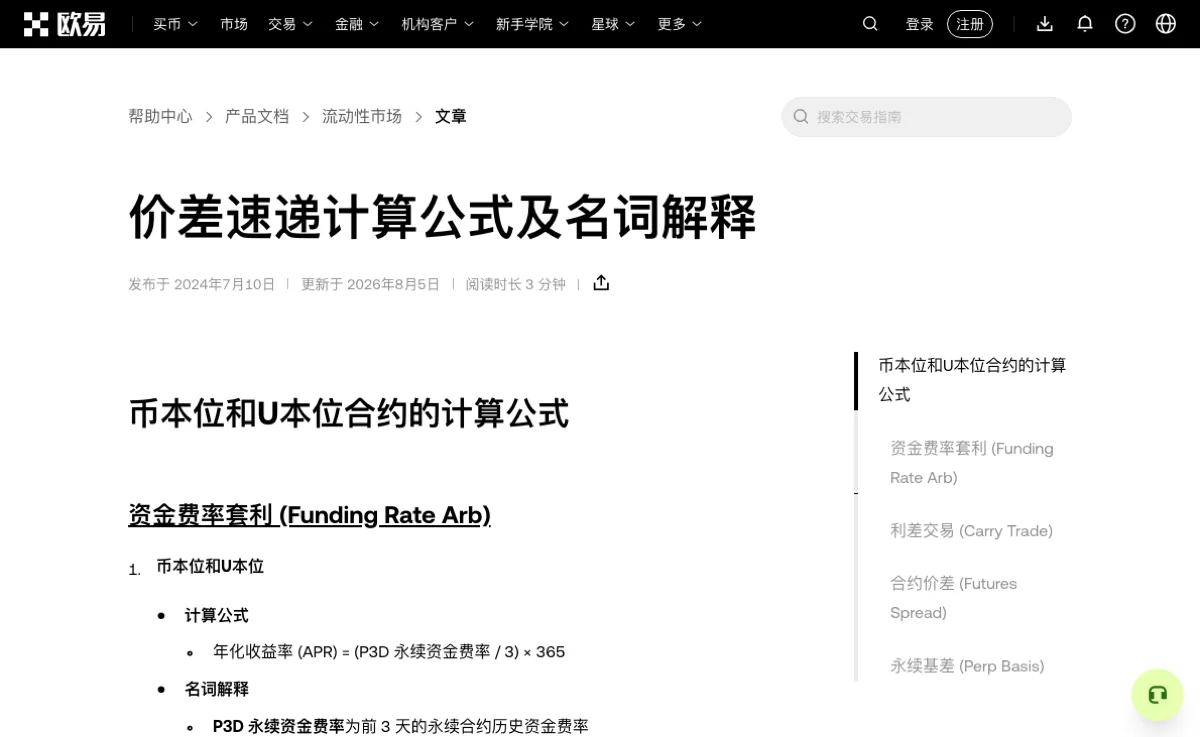Click the 搜索交易指南 search field
The image size is (1200, 737).
tap(926, 117)
